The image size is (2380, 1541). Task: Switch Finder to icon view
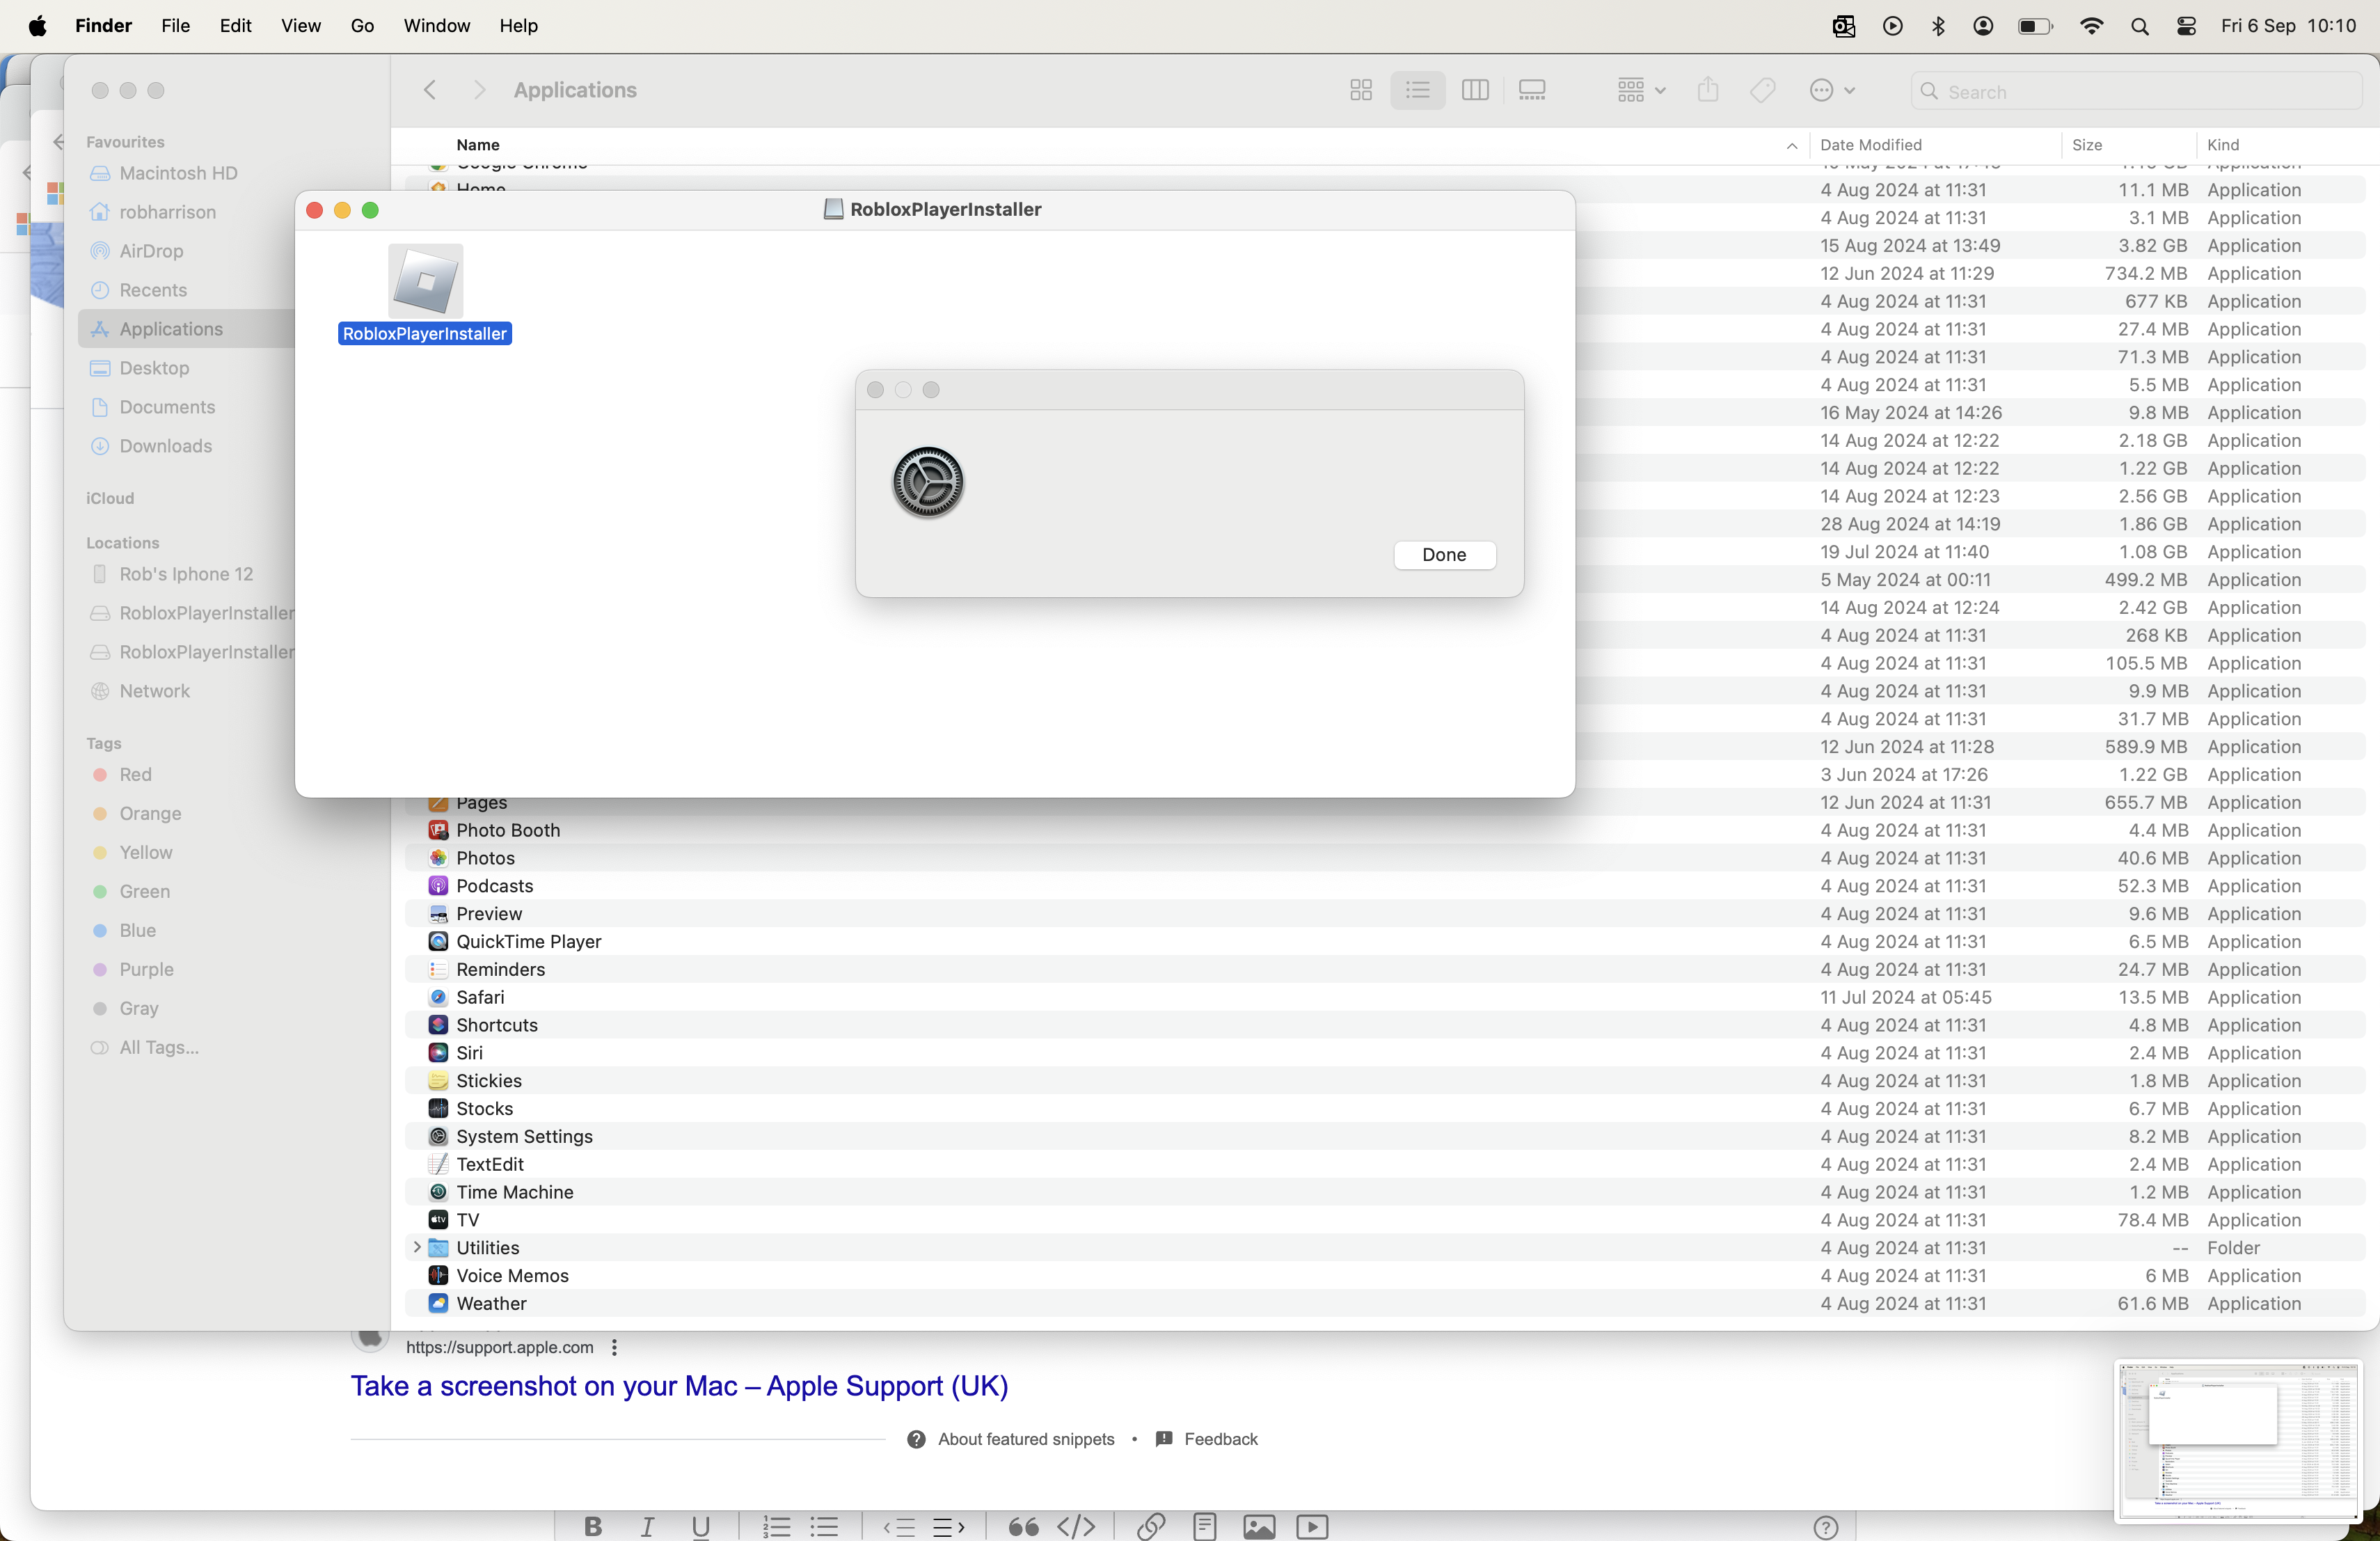click(1360, 91)
